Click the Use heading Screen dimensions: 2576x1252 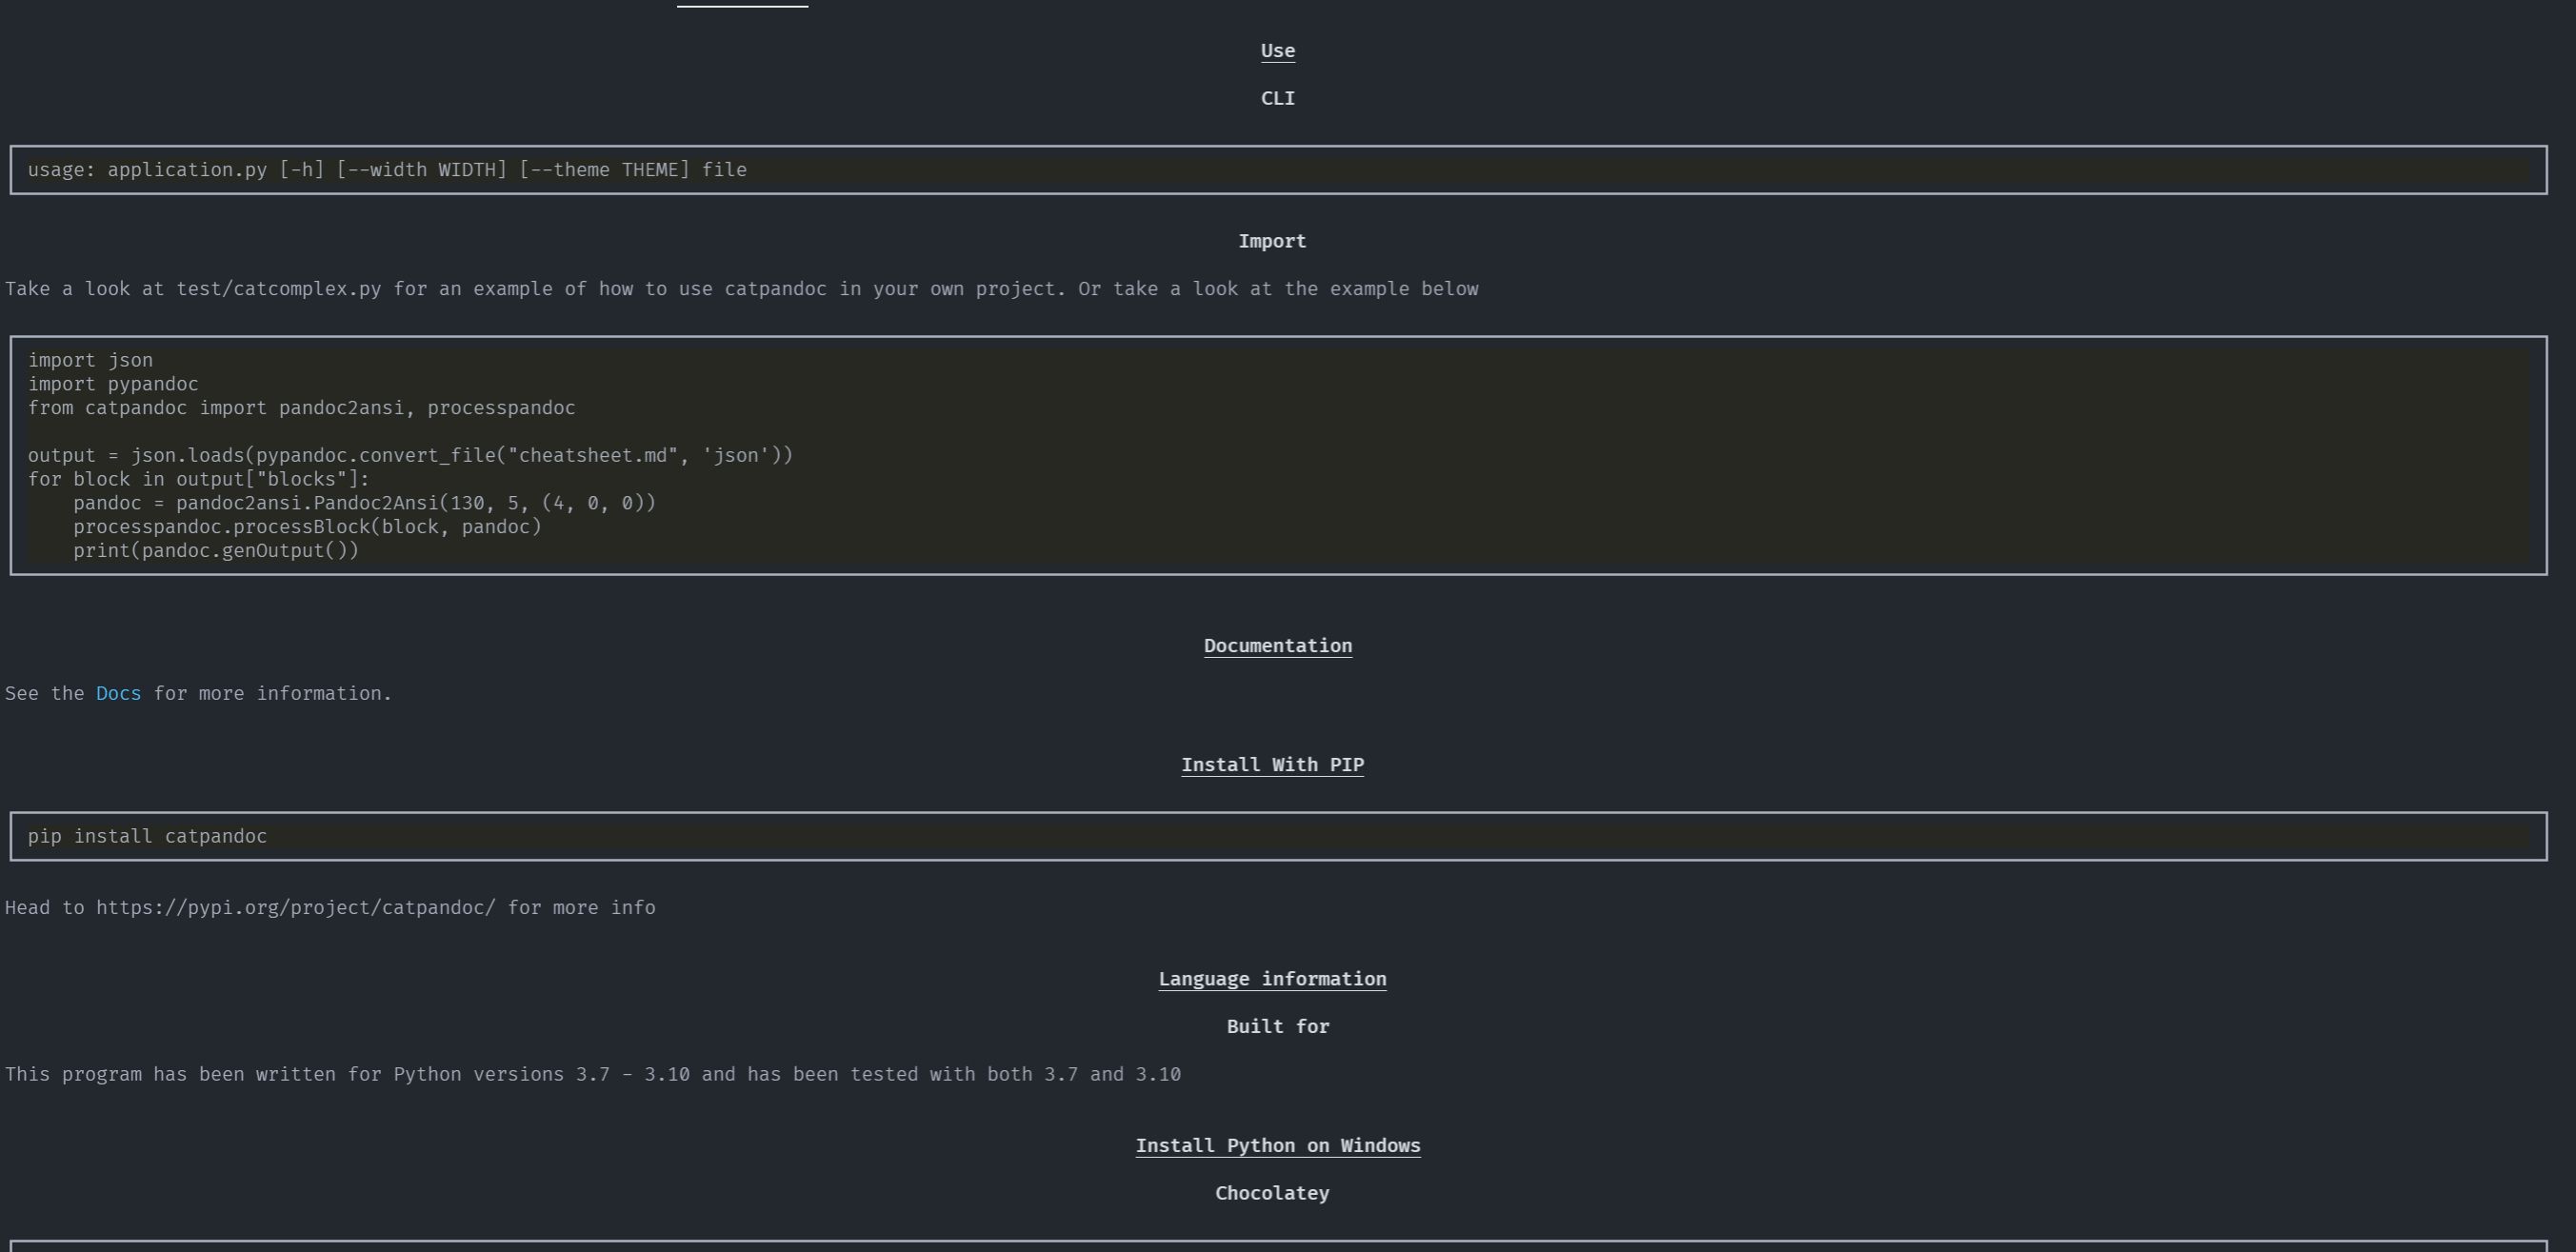point(1277,51)
